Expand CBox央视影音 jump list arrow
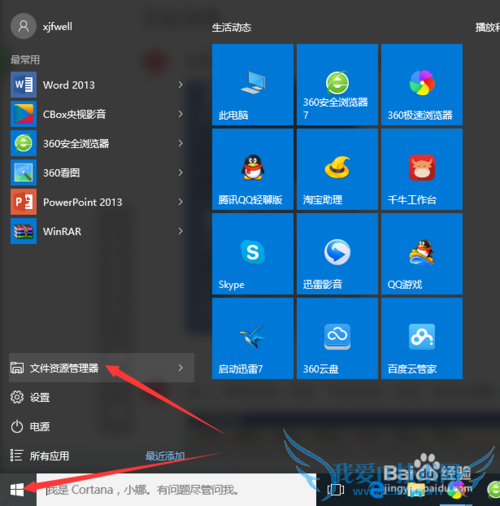The image size is (500, 506). (x=180, y=114)
